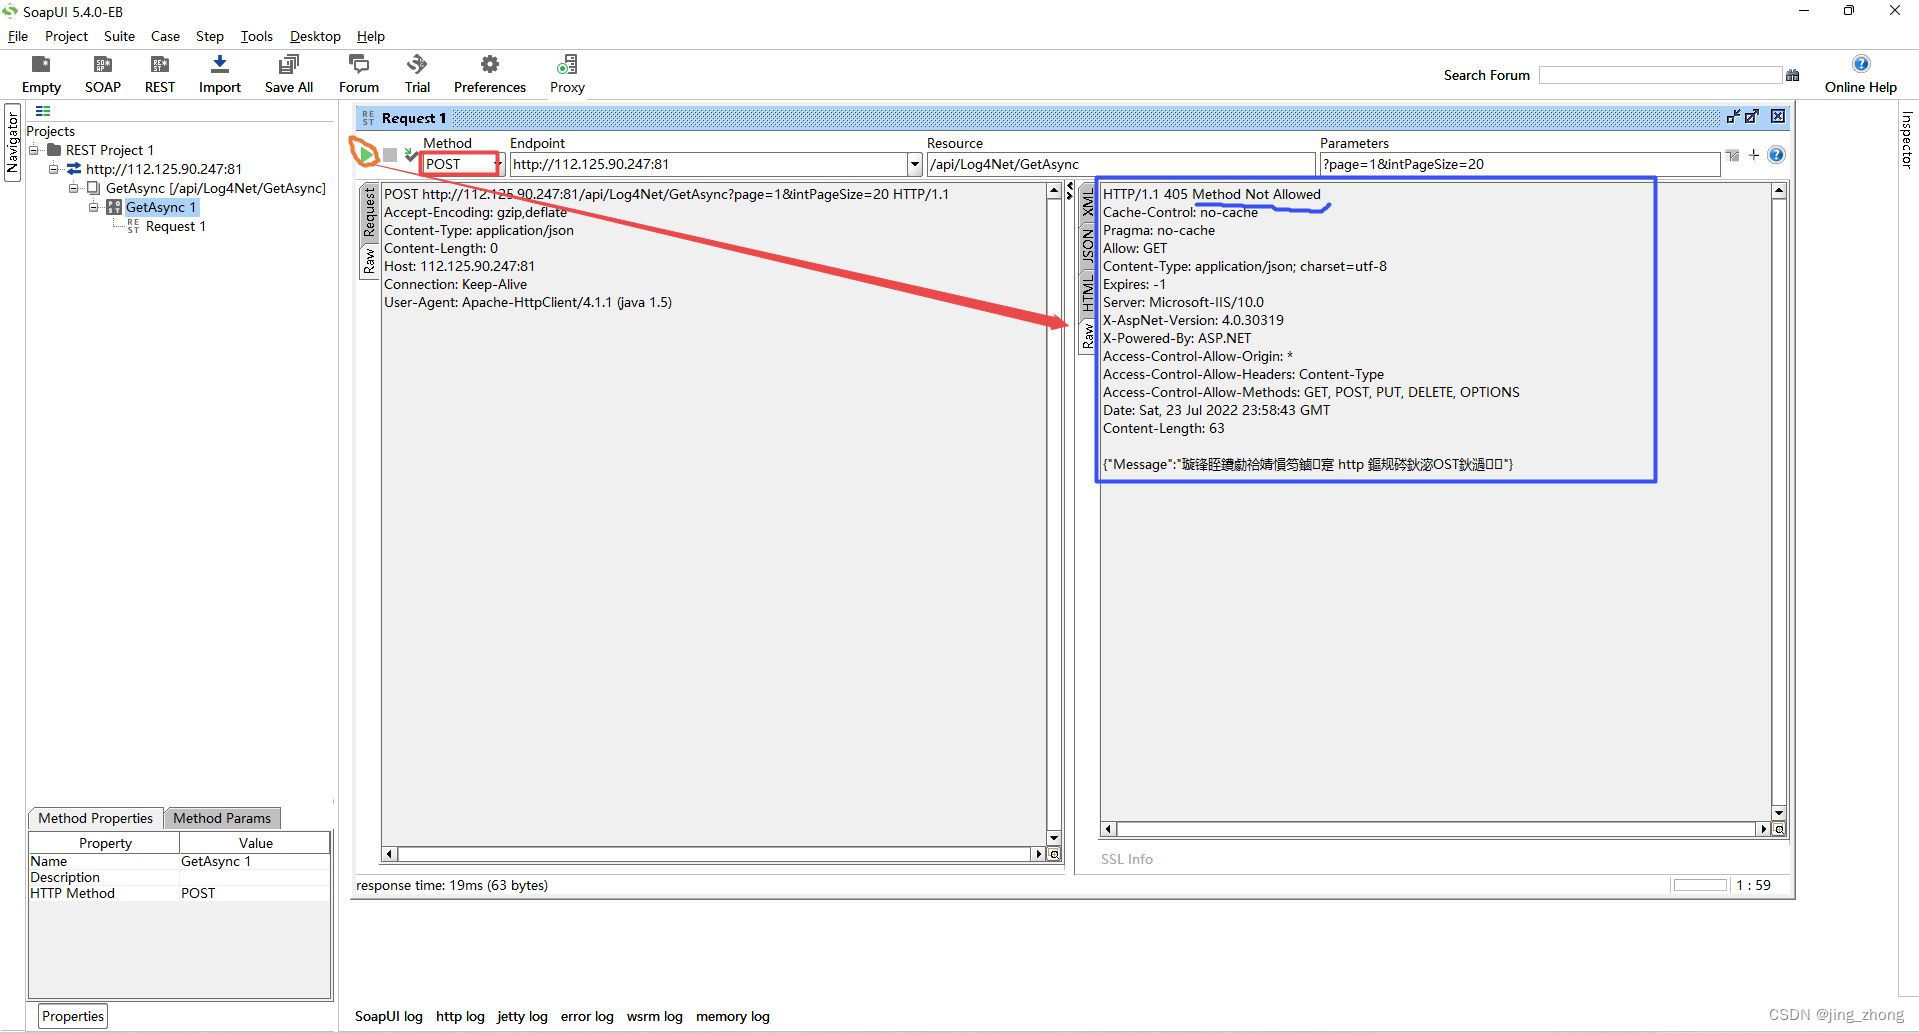Image resolution: width=1919 pixels, height=1033 pixels.
Task: Open the error log tab
Action: click(587, 1016)
